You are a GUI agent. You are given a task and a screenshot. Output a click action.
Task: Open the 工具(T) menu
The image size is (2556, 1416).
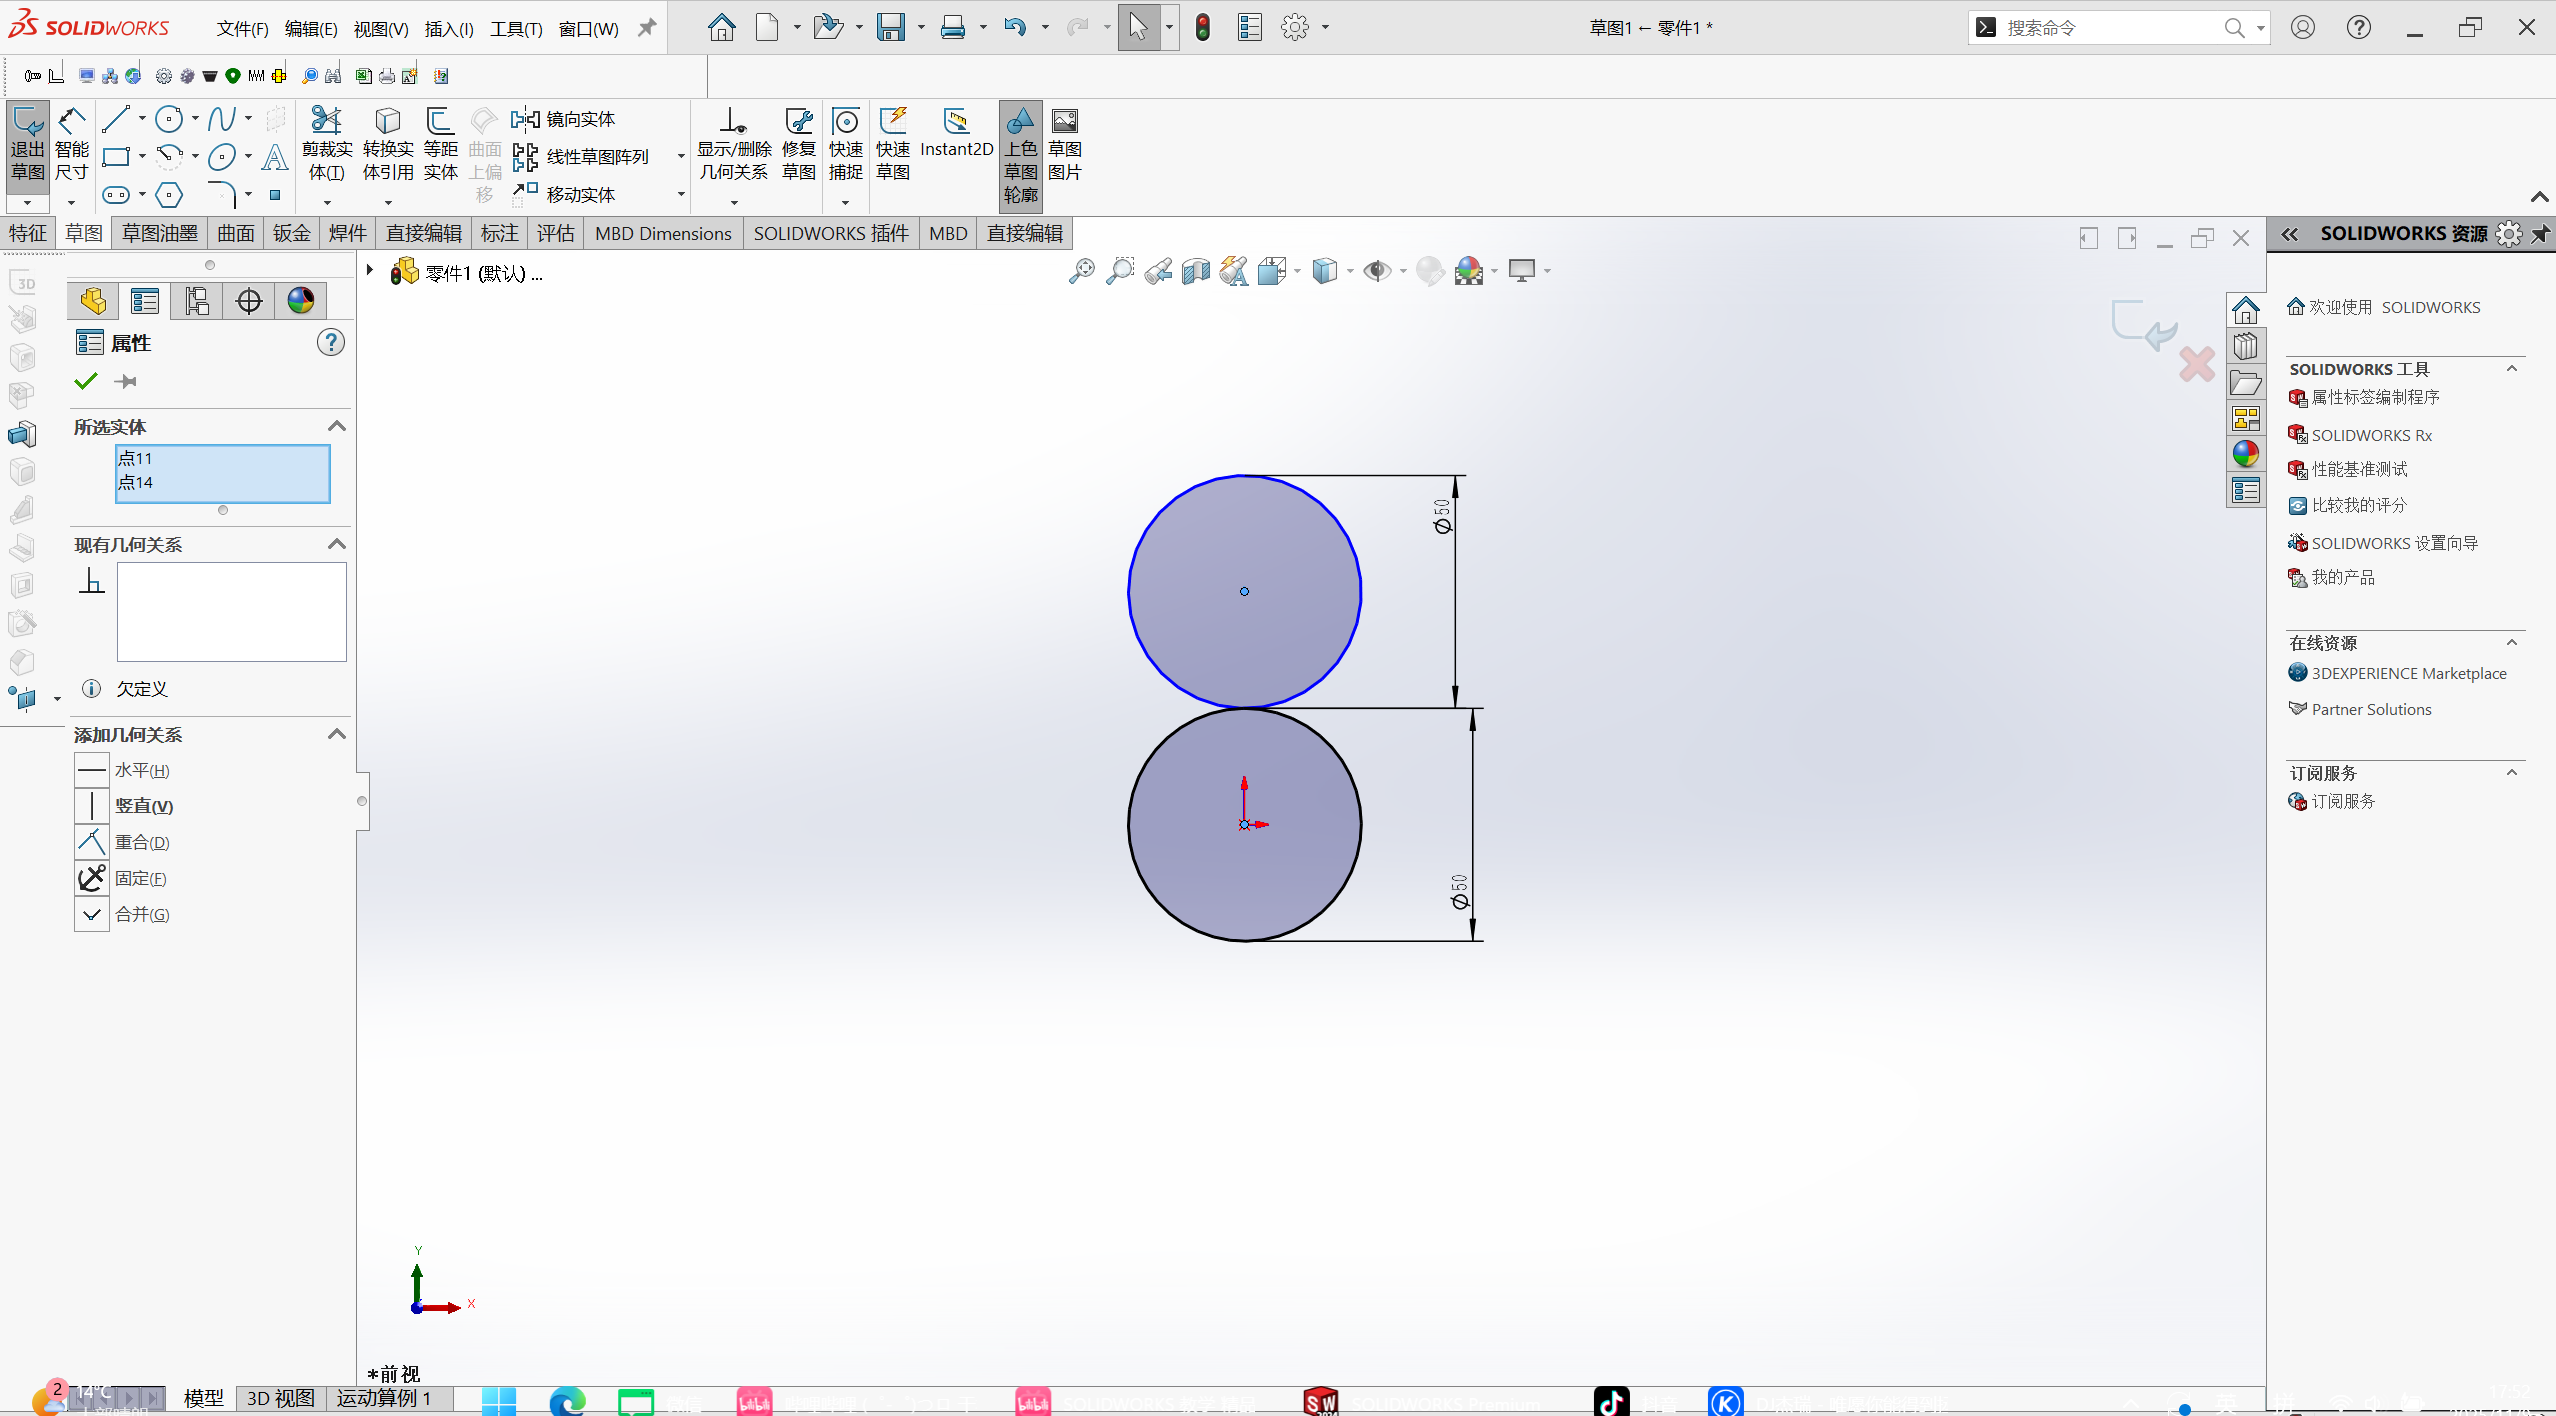click(516, 28)
